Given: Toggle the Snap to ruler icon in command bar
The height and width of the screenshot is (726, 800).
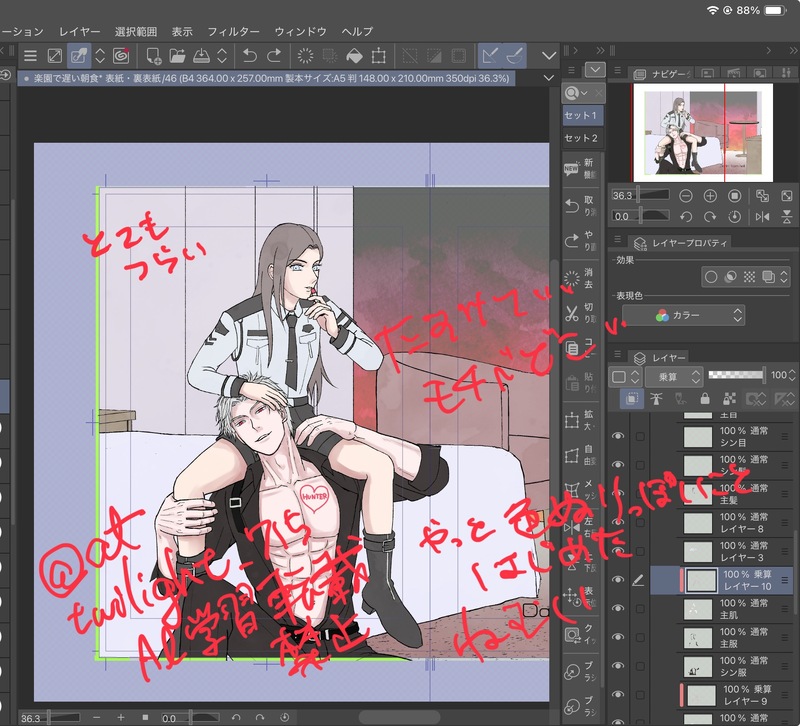Looking at the screenshot, I should click(490, 55).
